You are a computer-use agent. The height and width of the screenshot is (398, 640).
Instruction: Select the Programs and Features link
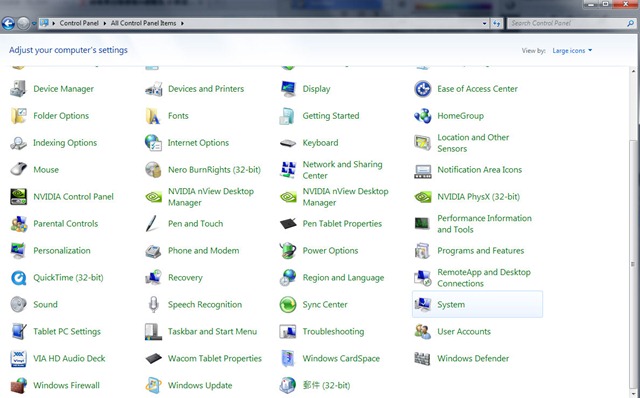(480, 250)
